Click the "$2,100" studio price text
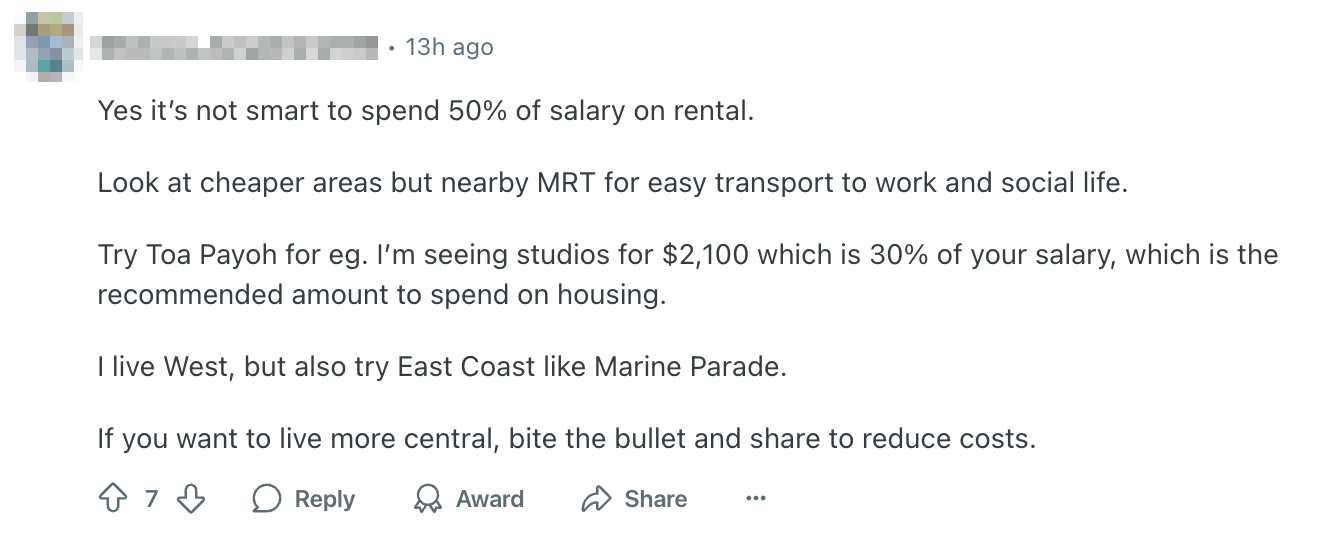 click(706, 255)
